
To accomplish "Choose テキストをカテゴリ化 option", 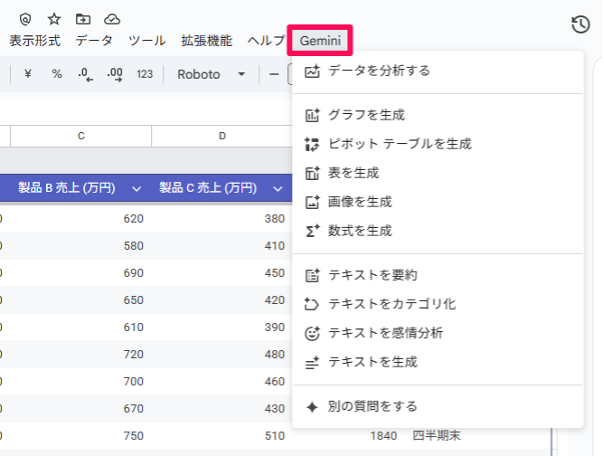I will point(438,304).
